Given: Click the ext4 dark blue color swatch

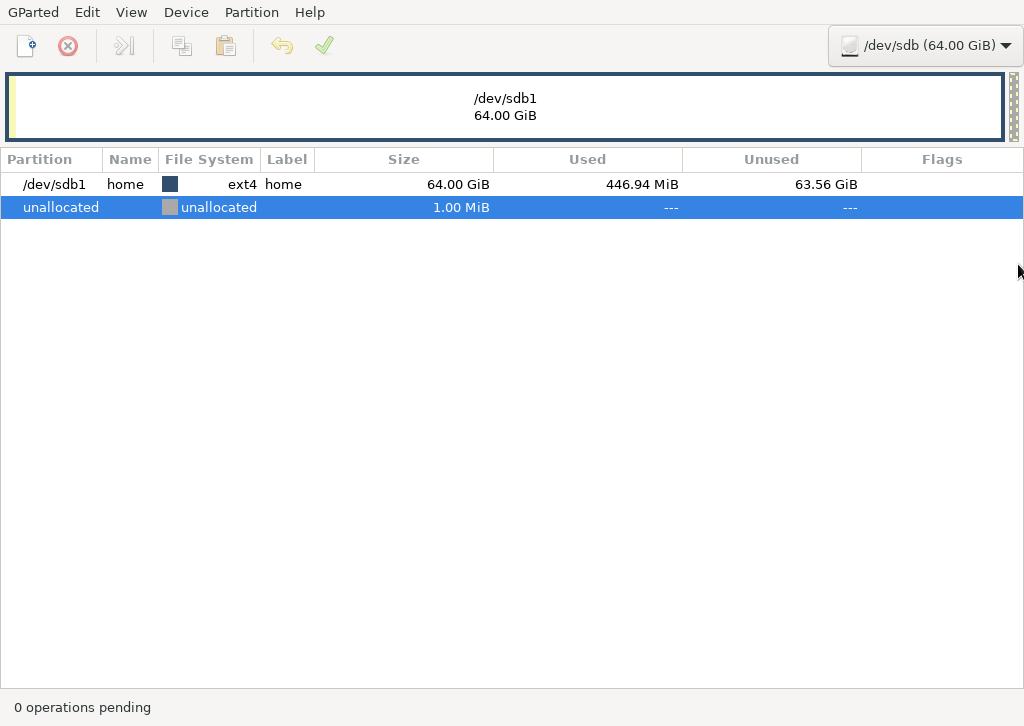Looking at the screenshot, I should click(170, 185).
